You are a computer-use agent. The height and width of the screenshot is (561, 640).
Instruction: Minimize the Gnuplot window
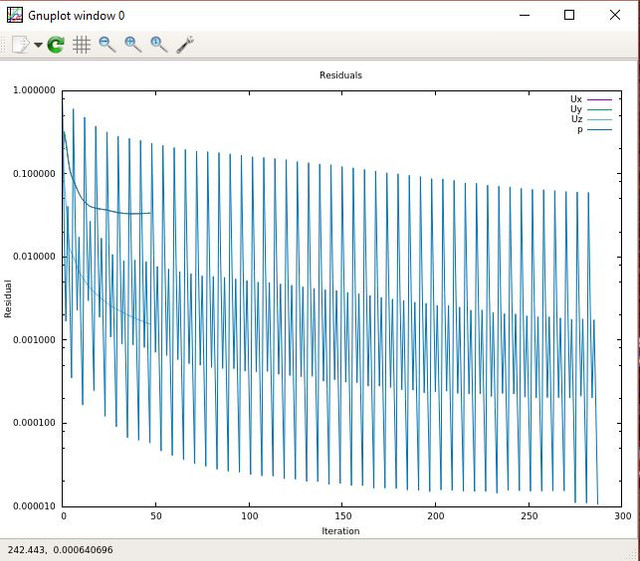pyautogui.click(x=524, y=15)
